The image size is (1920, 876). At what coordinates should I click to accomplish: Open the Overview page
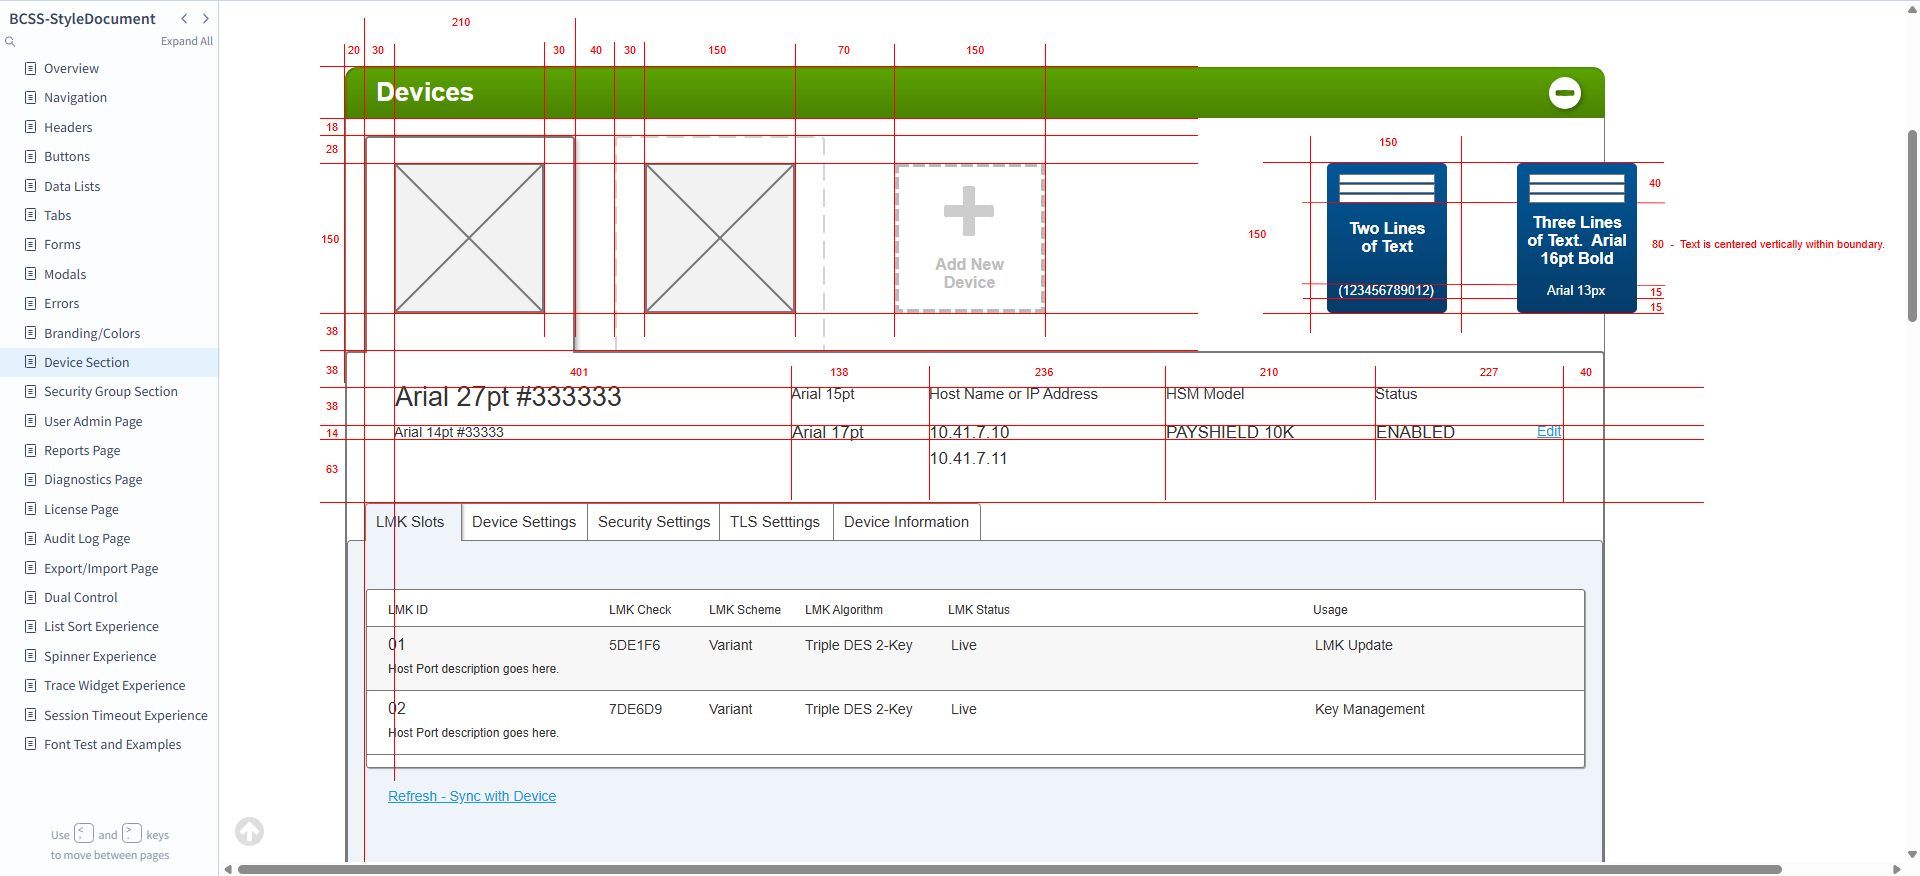click(x=71, y=68)
